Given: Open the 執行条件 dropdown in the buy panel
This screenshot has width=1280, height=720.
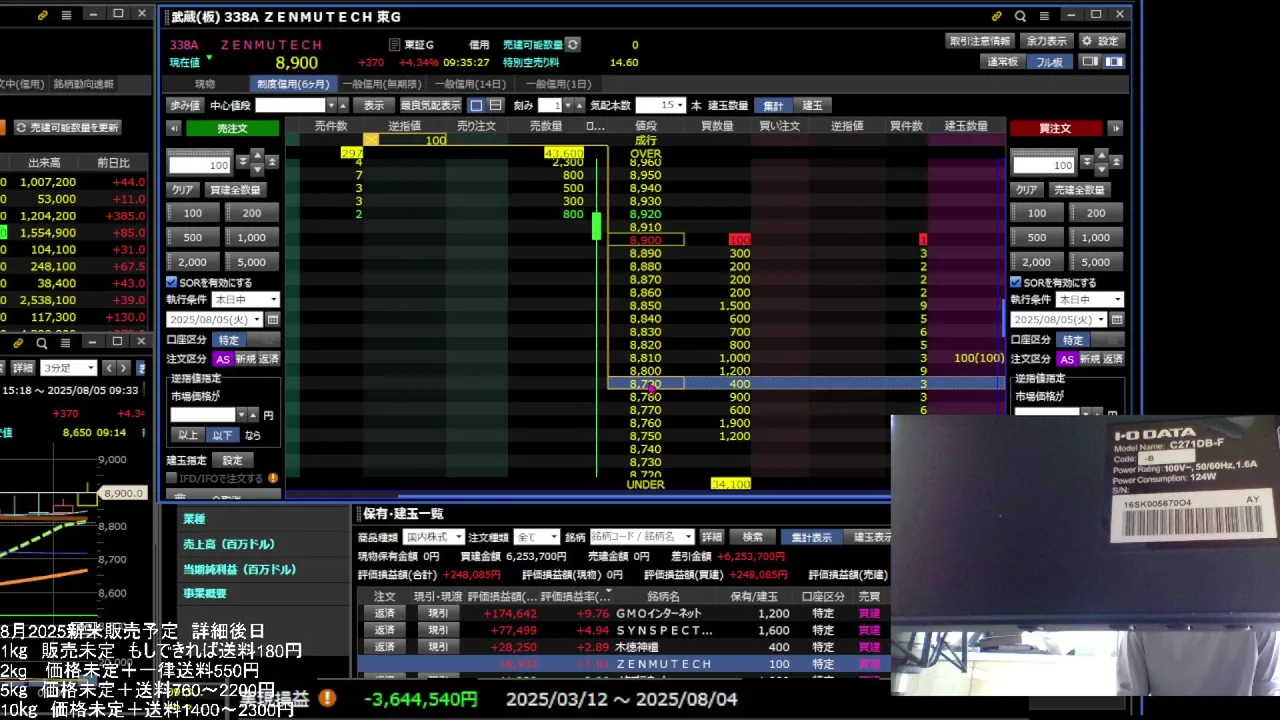Looking at the screenshot, I should (1090, 300).
